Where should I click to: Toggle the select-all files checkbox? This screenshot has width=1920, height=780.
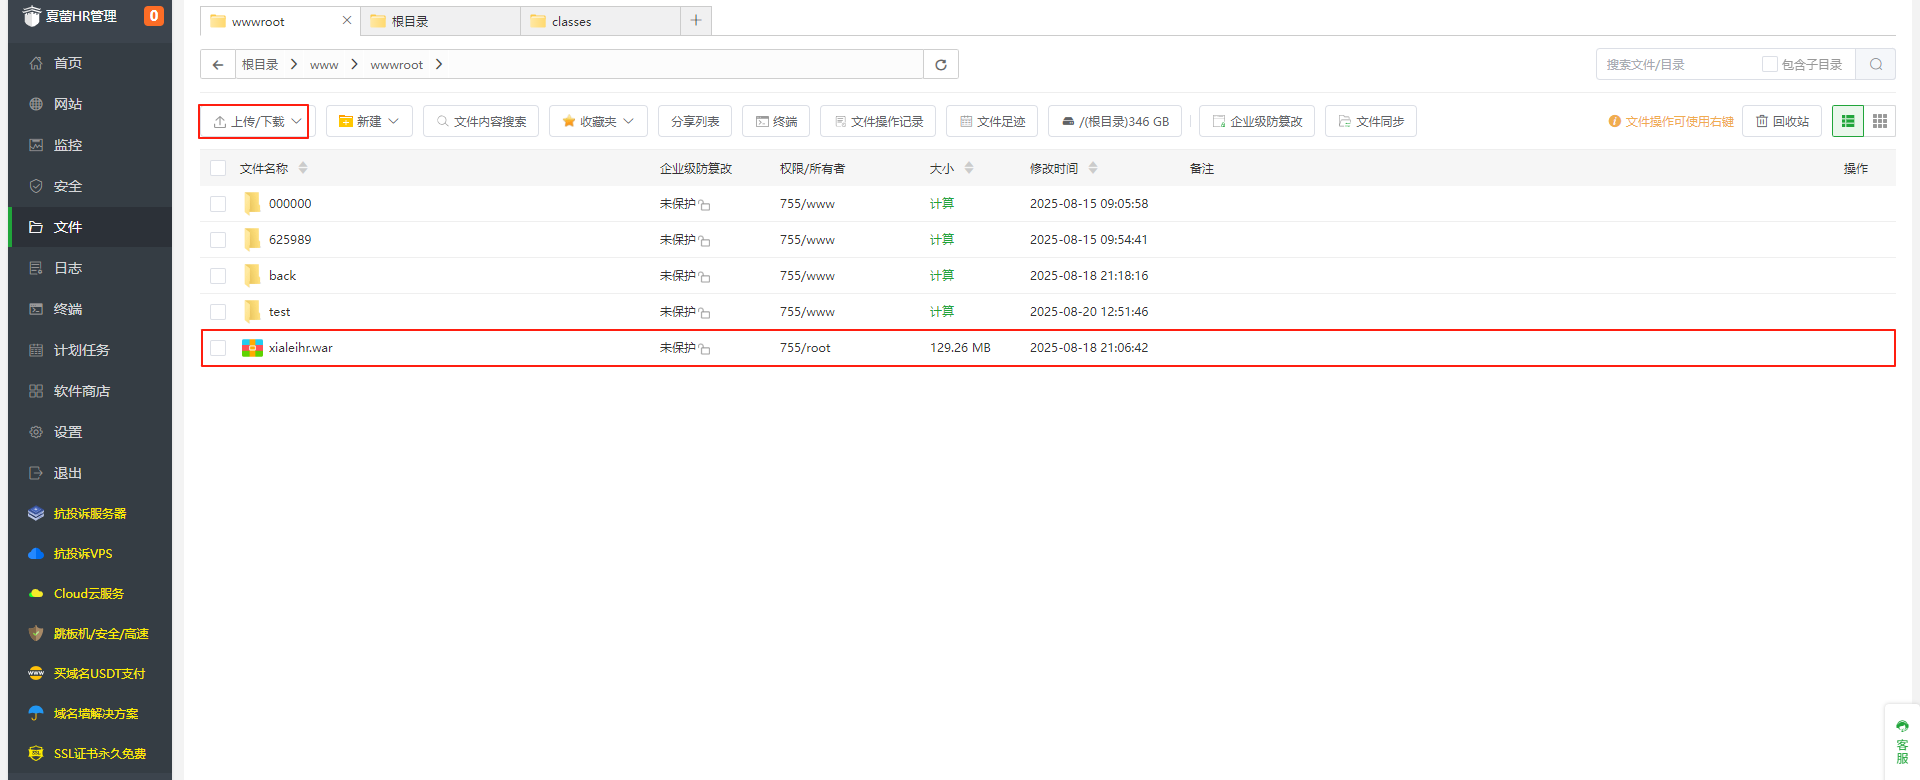[x=218, y=169]
